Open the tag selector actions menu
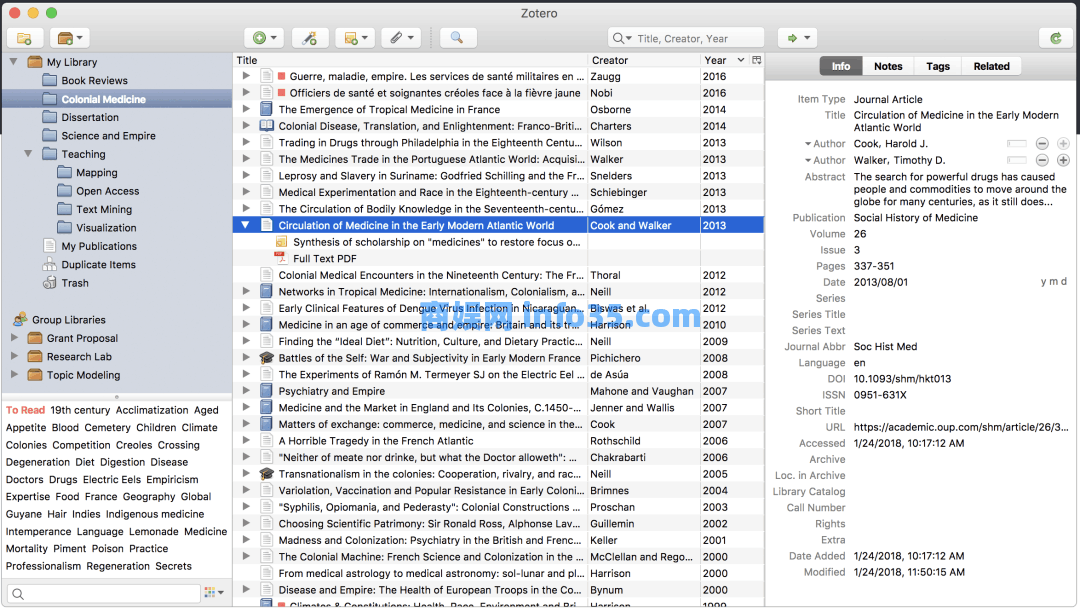Image resolution: width=1080 pixels, height=612 pixels. tap(214, 592)
